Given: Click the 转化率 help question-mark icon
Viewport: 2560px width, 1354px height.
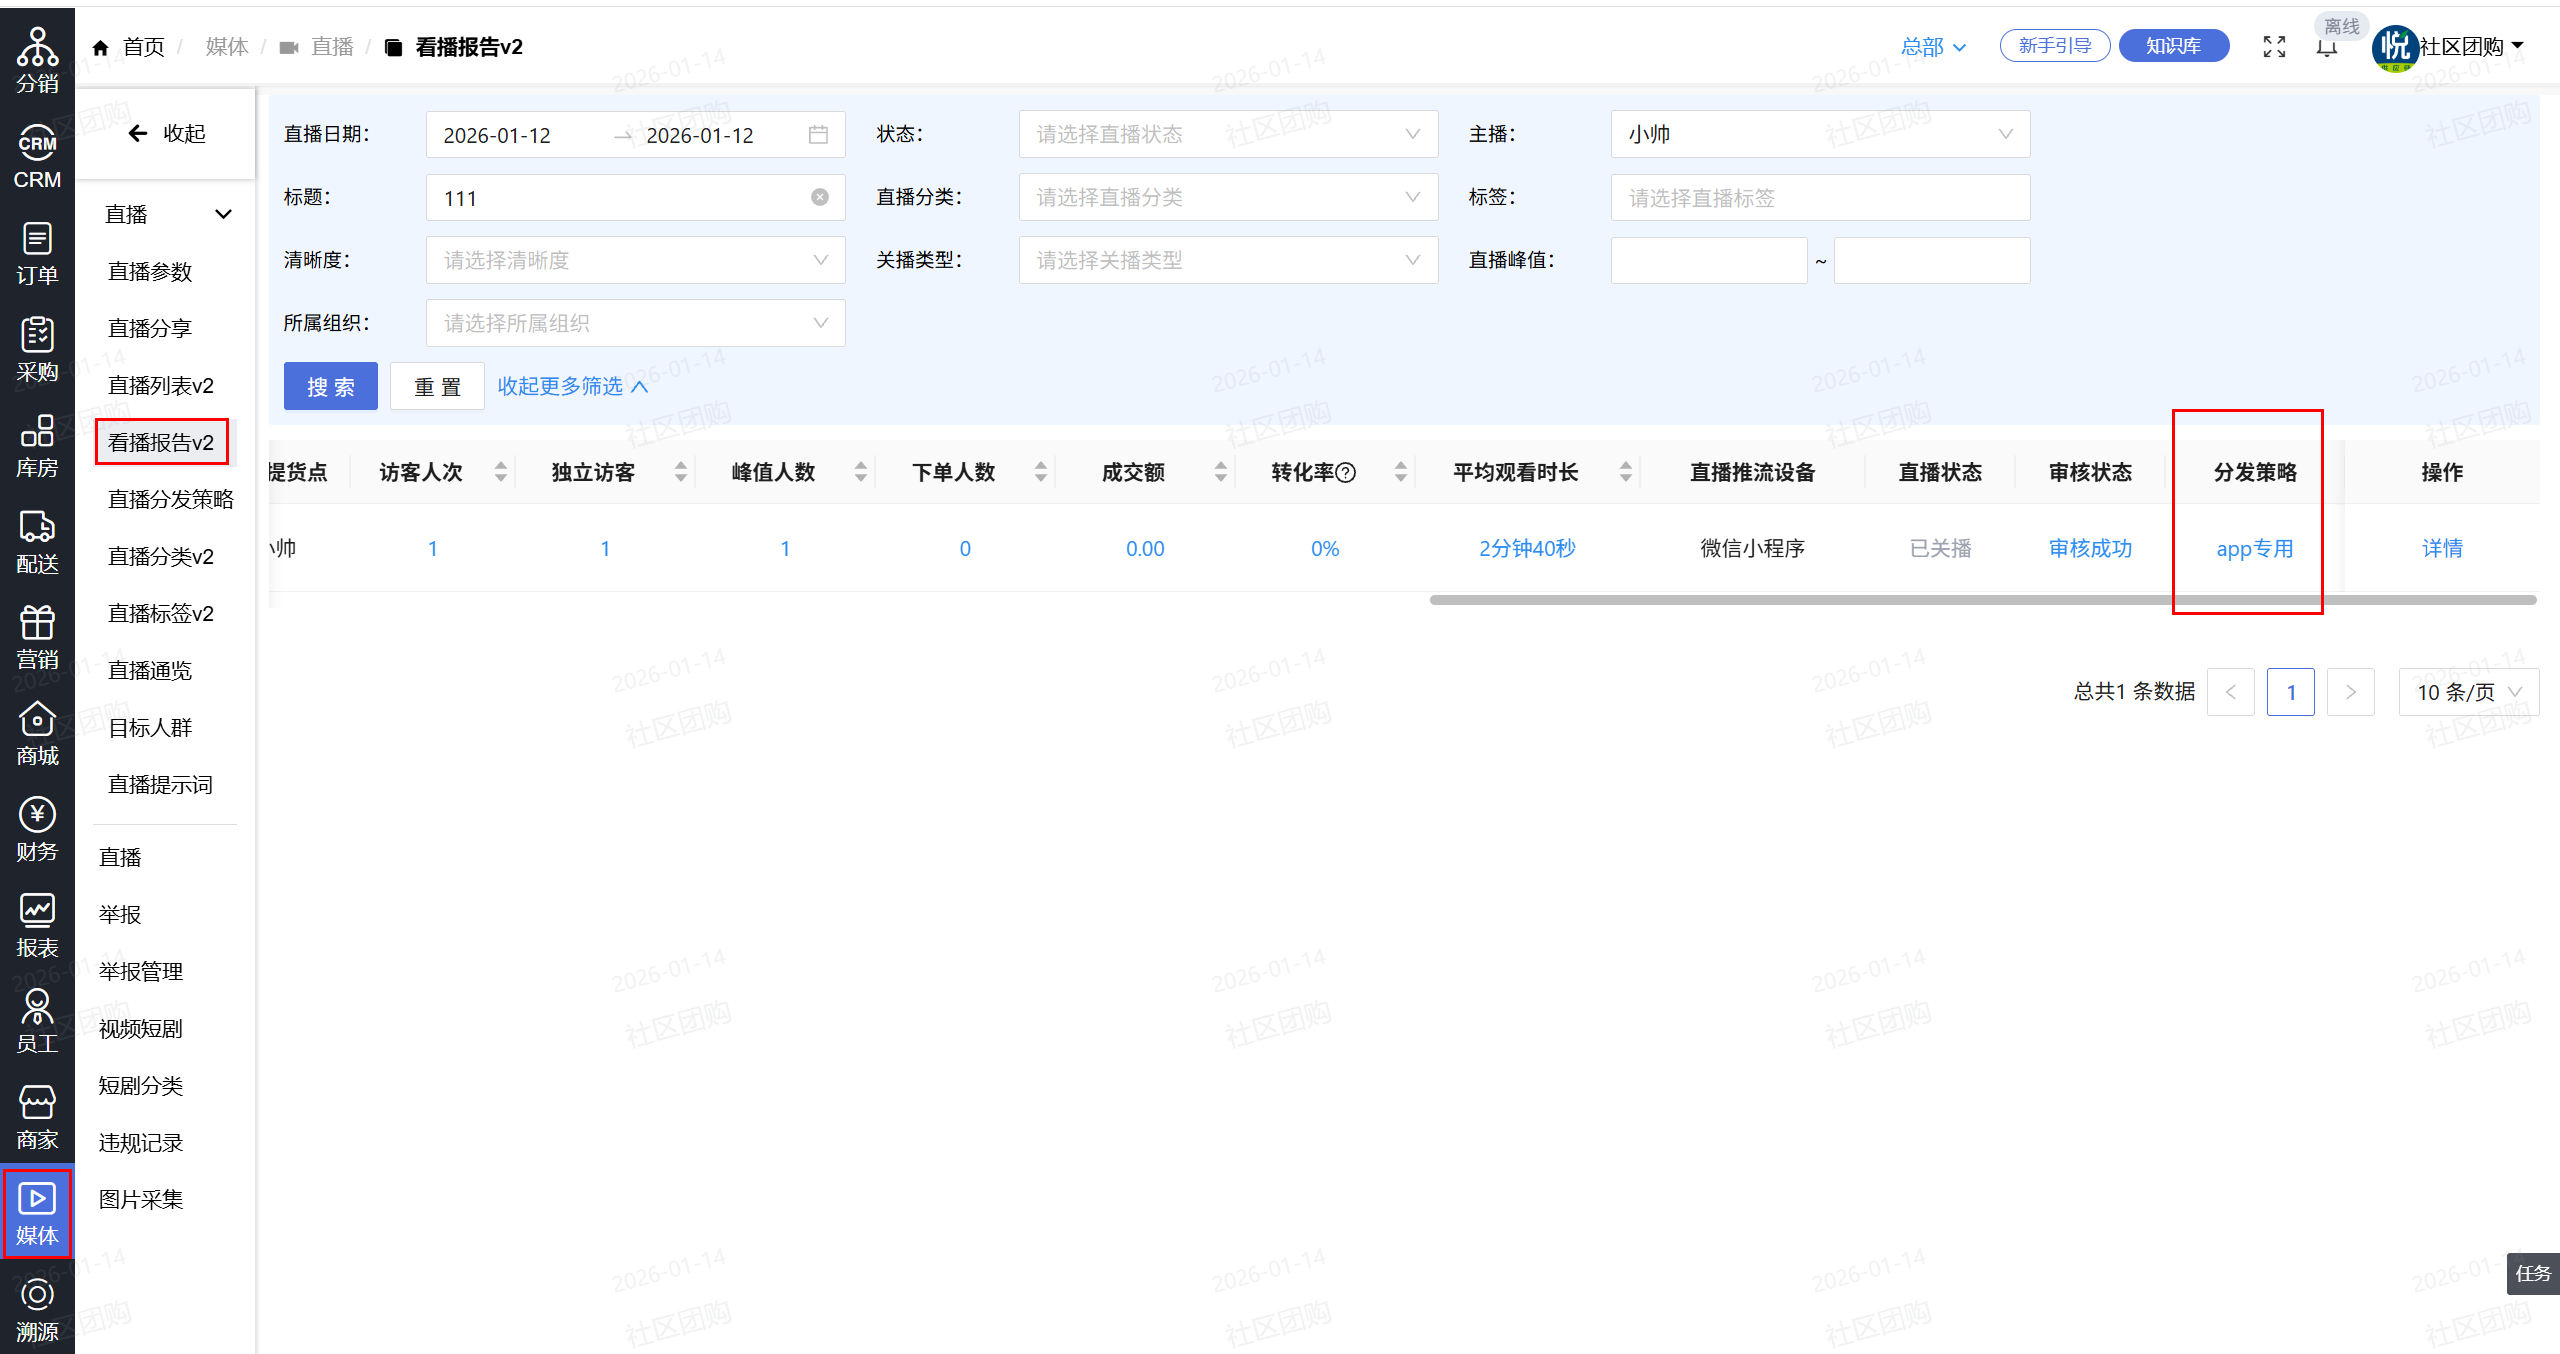Looking at the screenshot, I should tap(1346, 473).
